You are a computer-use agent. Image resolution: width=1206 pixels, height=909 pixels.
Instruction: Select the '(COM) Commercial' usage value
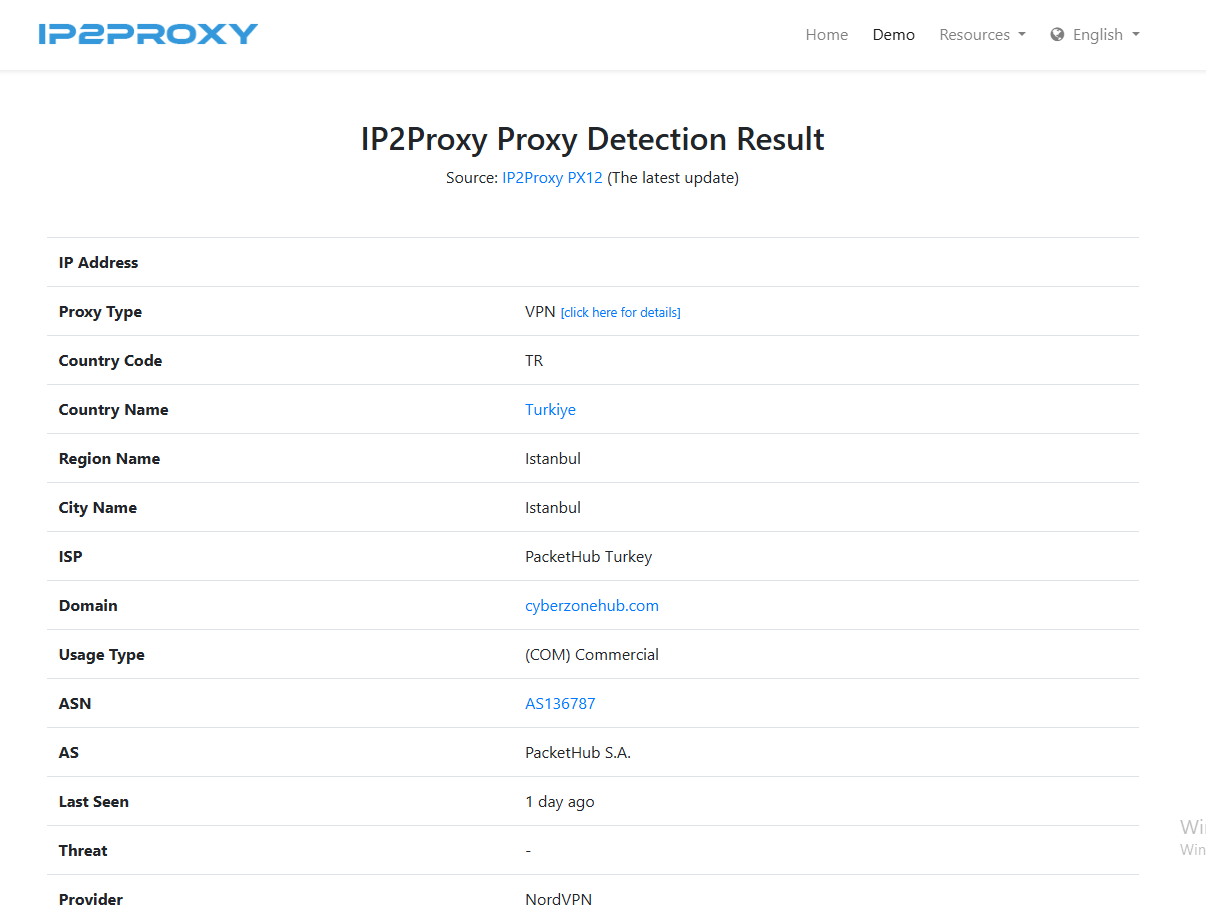click(592, 655)
